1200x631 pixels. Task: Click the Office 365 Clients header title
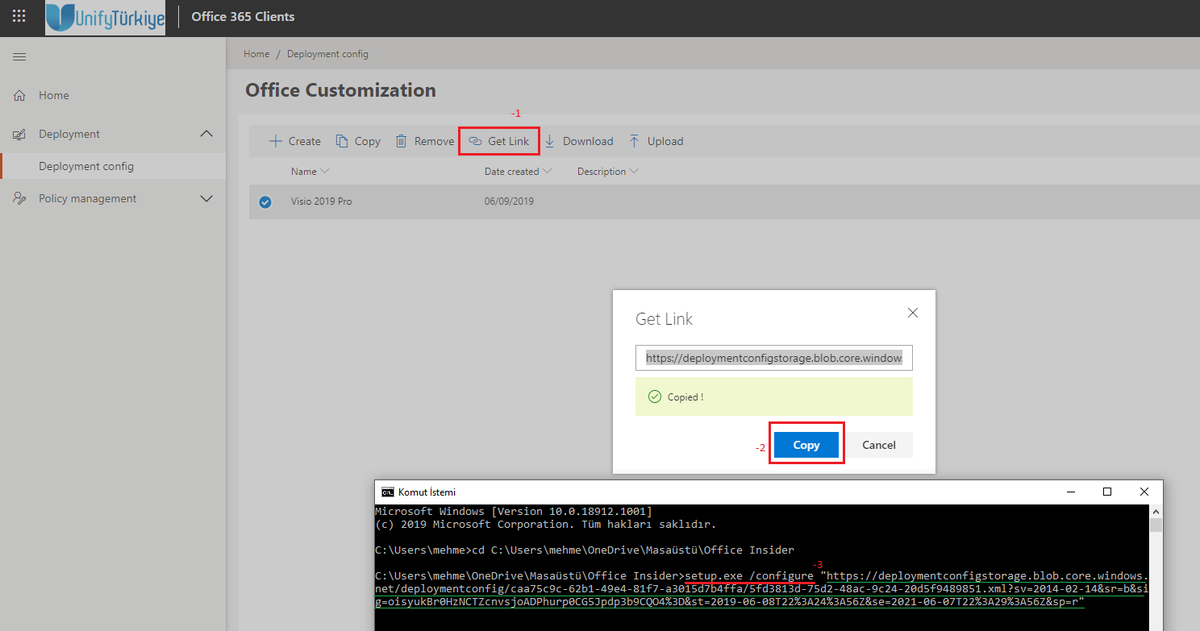point(243,17)
